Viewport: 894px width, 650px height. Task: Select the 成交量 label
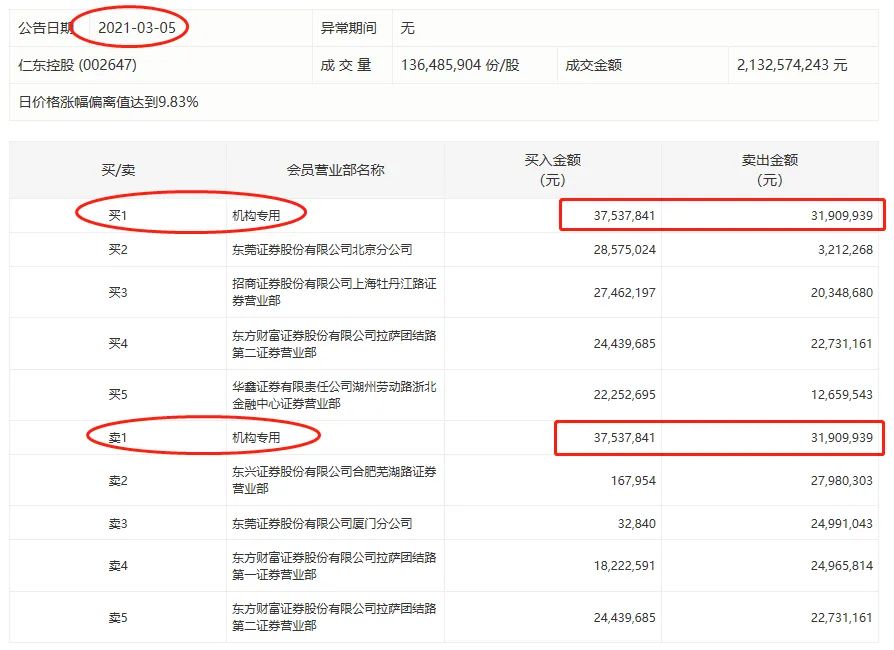pyautogui.click(x=346, y=65)
